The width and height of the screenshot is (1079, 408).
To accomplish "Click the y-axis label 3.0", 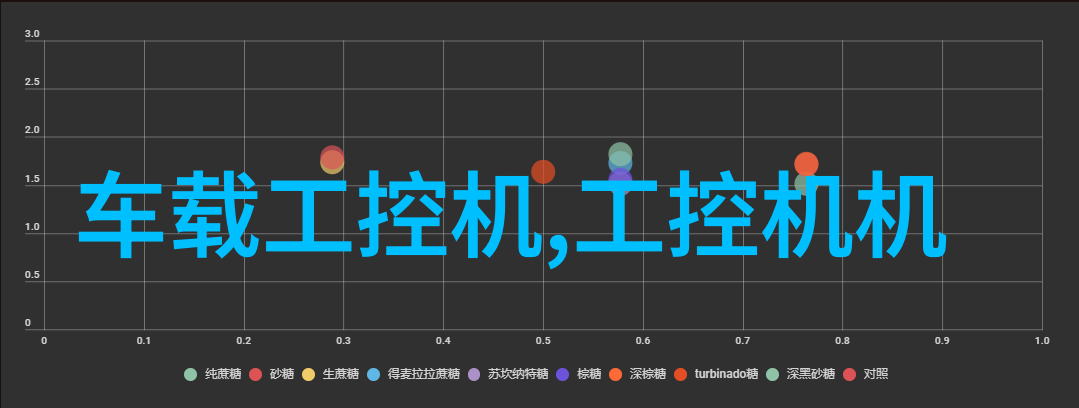I will point(32,34).
